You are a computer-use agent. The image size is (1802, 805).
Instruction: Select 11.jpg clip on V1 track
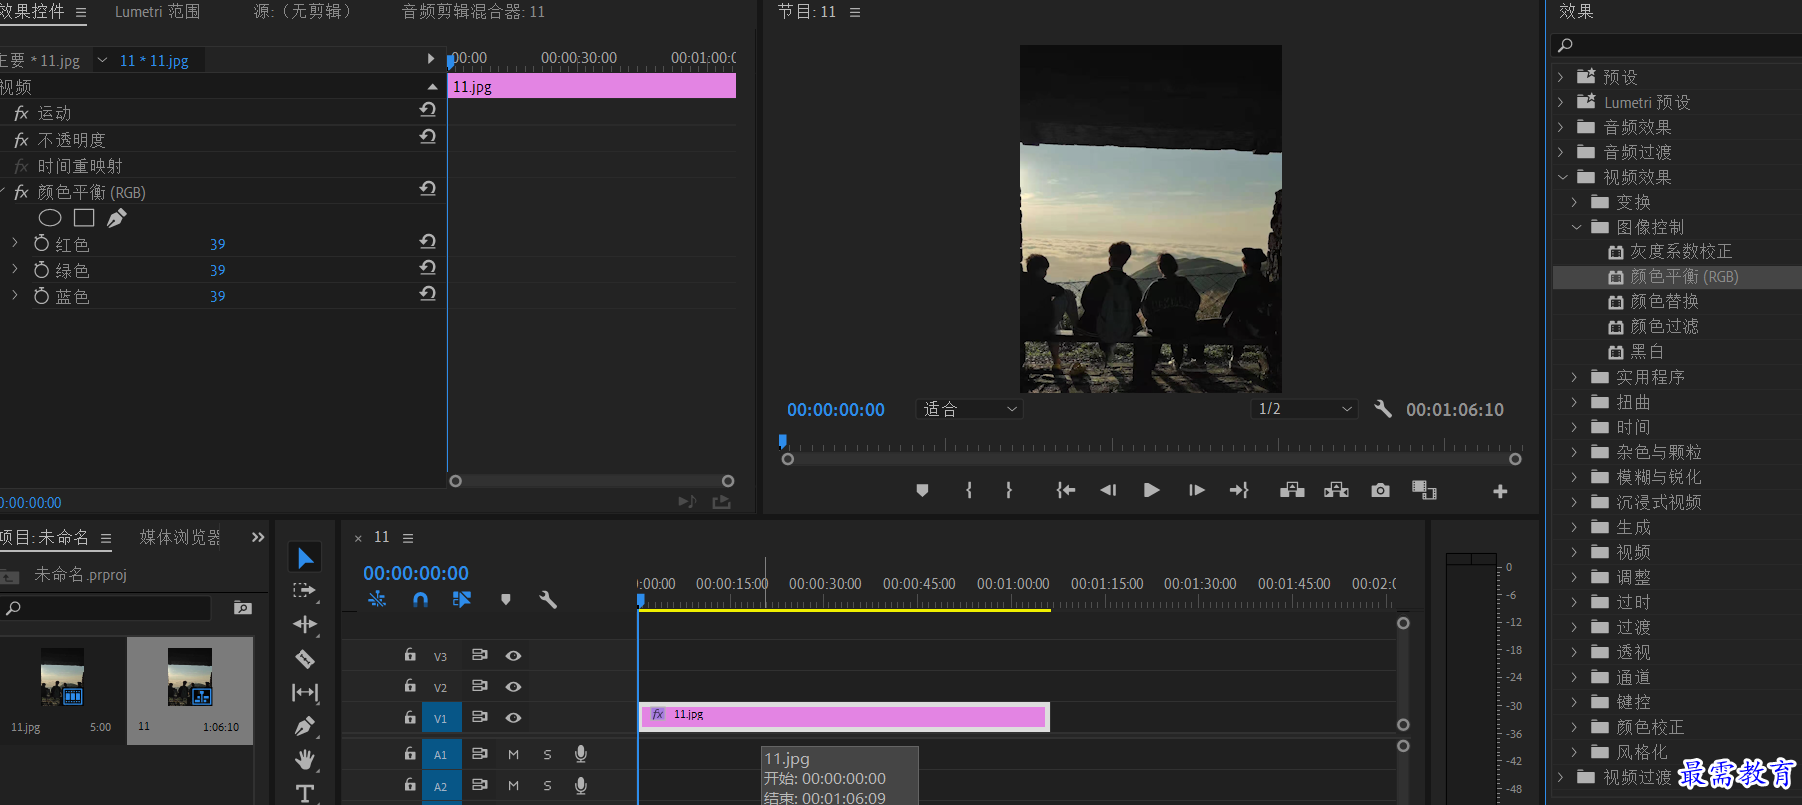pos(844,716)
